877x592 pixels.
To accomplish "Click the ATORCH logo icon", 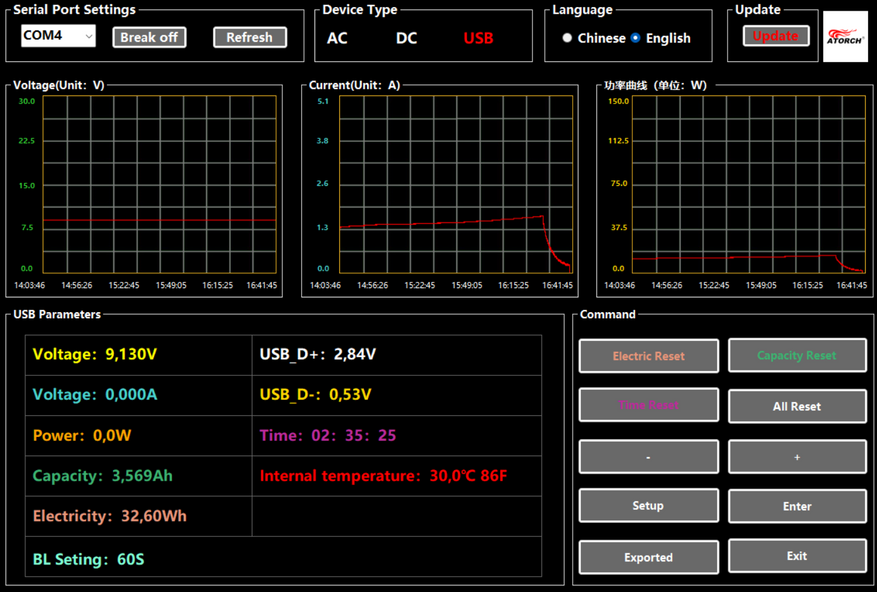I will pos(845,37).
